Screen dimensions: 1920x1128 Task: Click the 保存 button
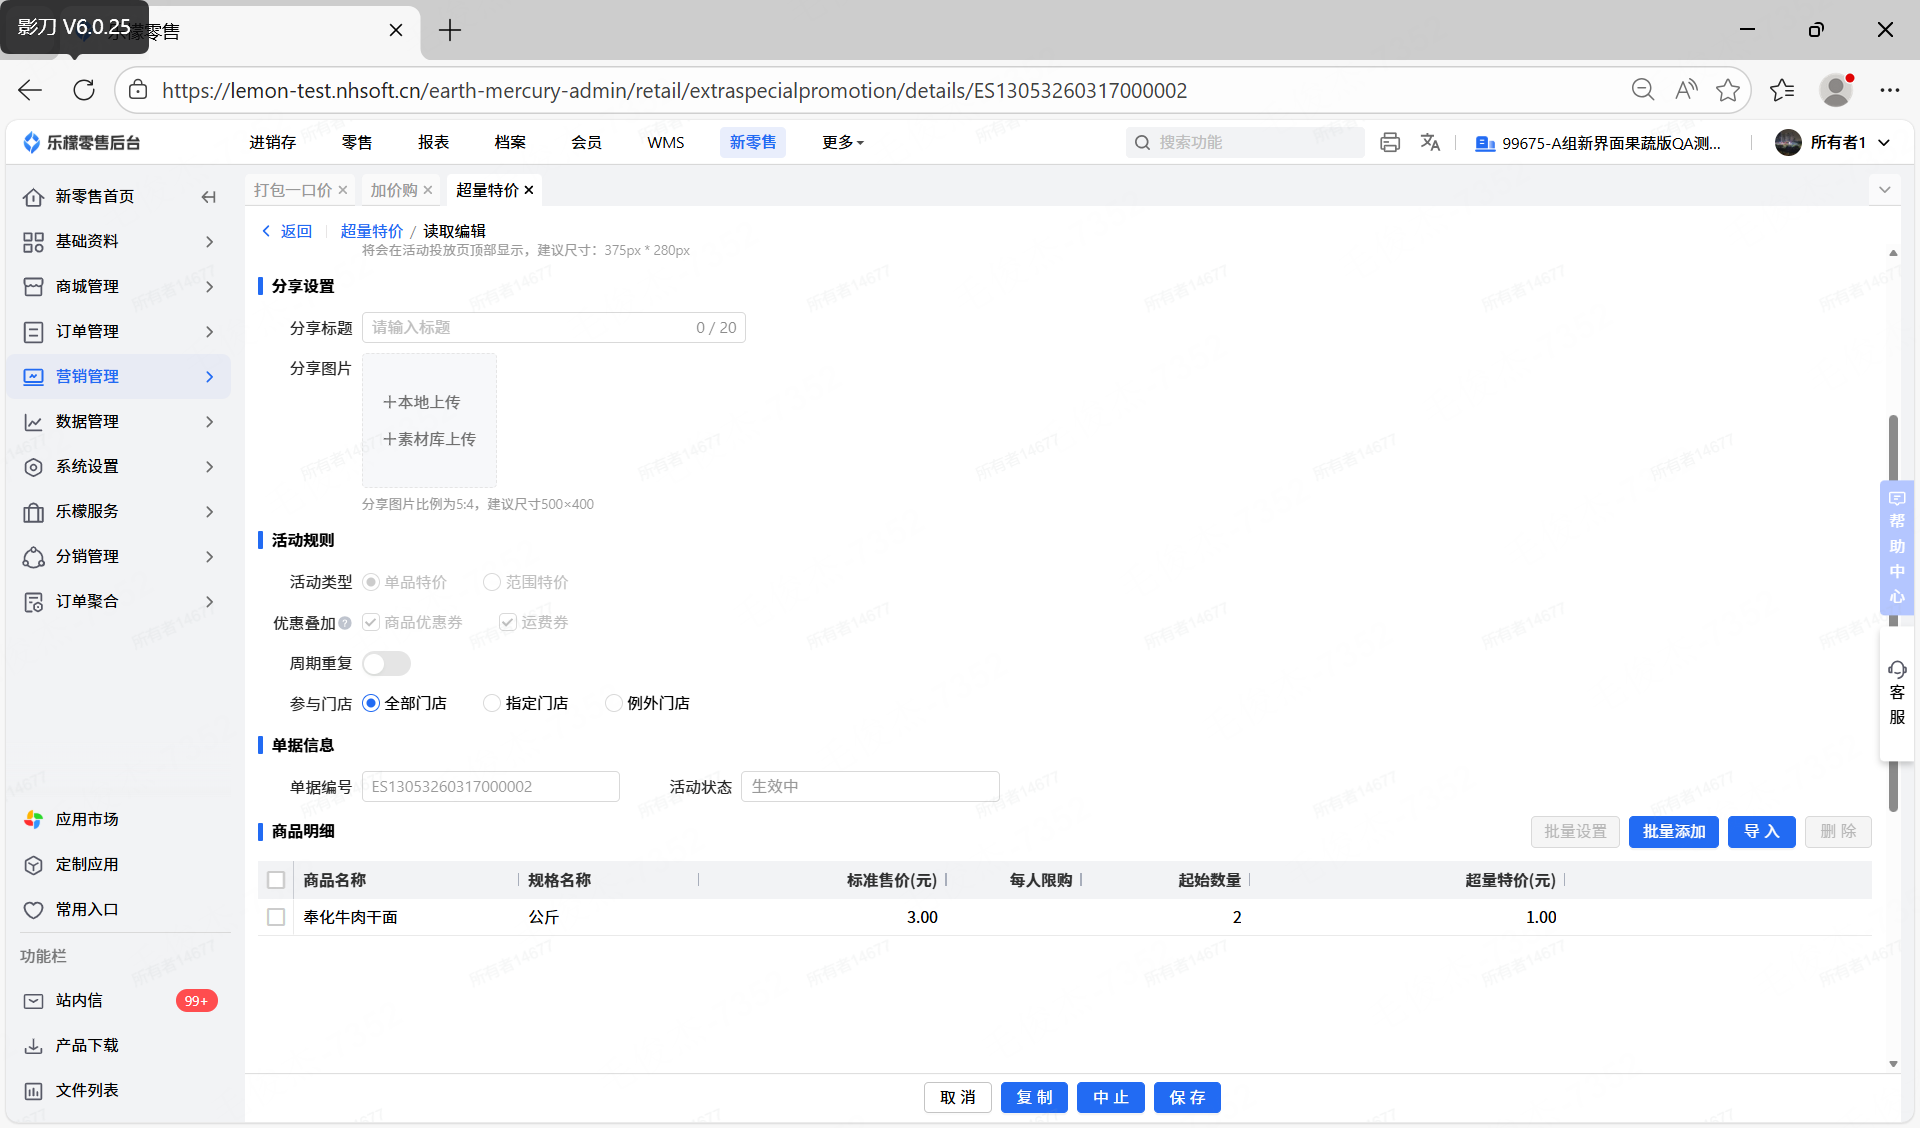[1186, 1097]
